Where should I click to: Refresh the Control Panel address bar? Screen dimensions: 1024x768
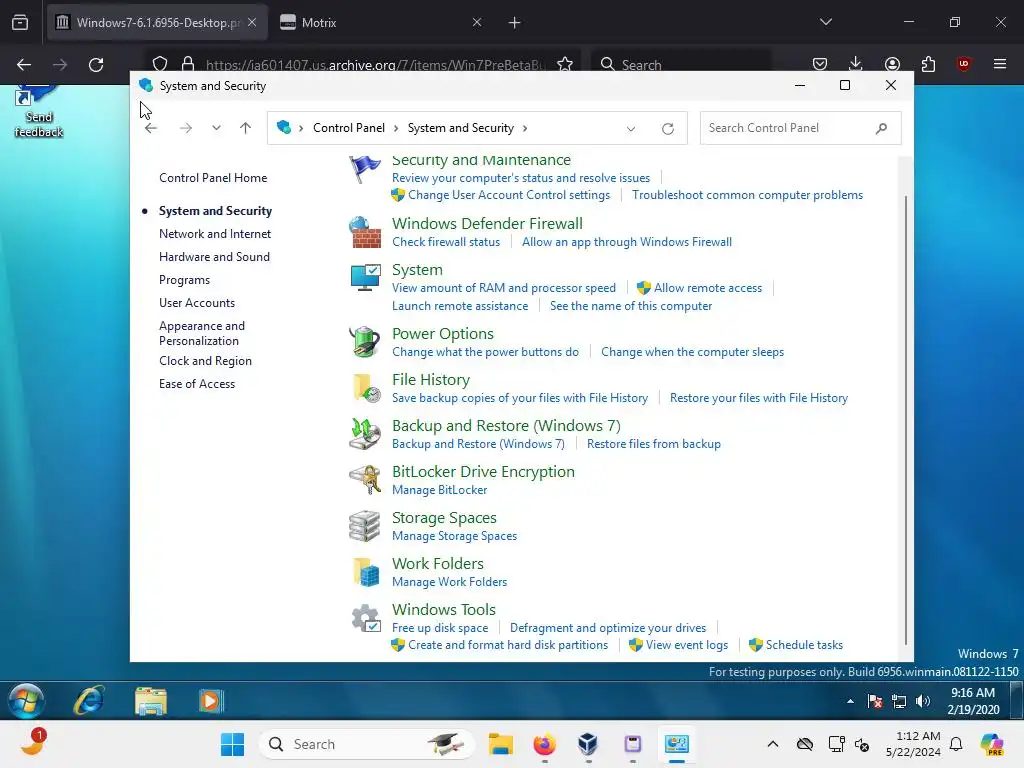(x=667, y=129)
